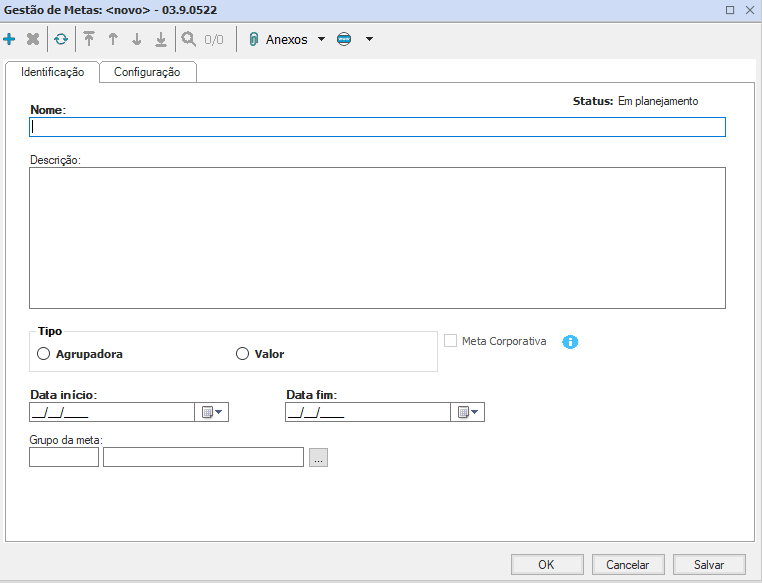Expand the Anexos dropdown arrow
This screenshot has height=583, width=762.
click(321, 40)
